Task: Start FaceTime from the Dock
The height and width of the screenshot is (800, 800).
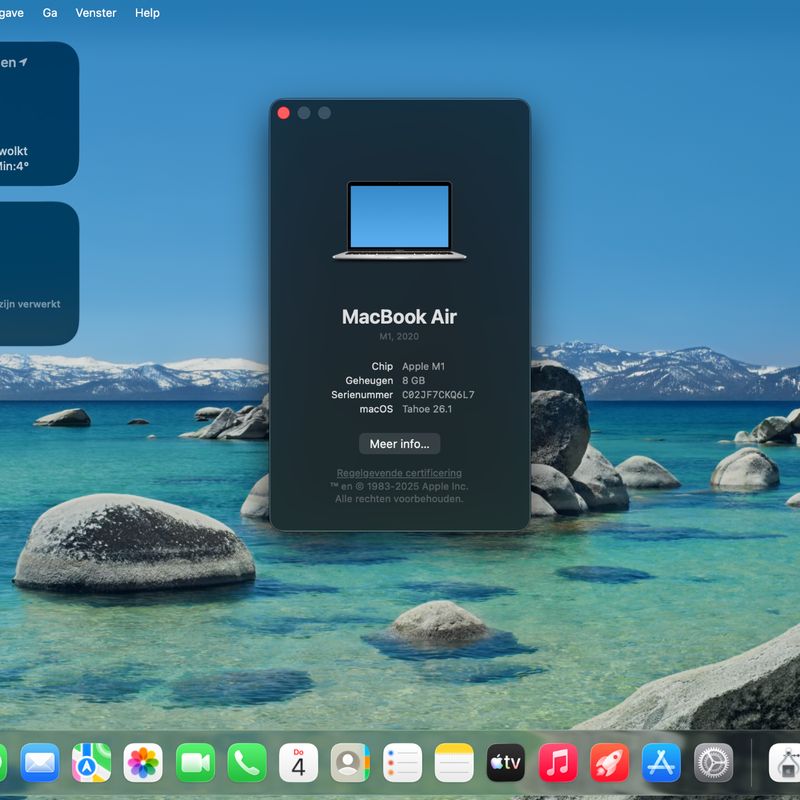Action: pyautogui.click(x=195, y=763)
